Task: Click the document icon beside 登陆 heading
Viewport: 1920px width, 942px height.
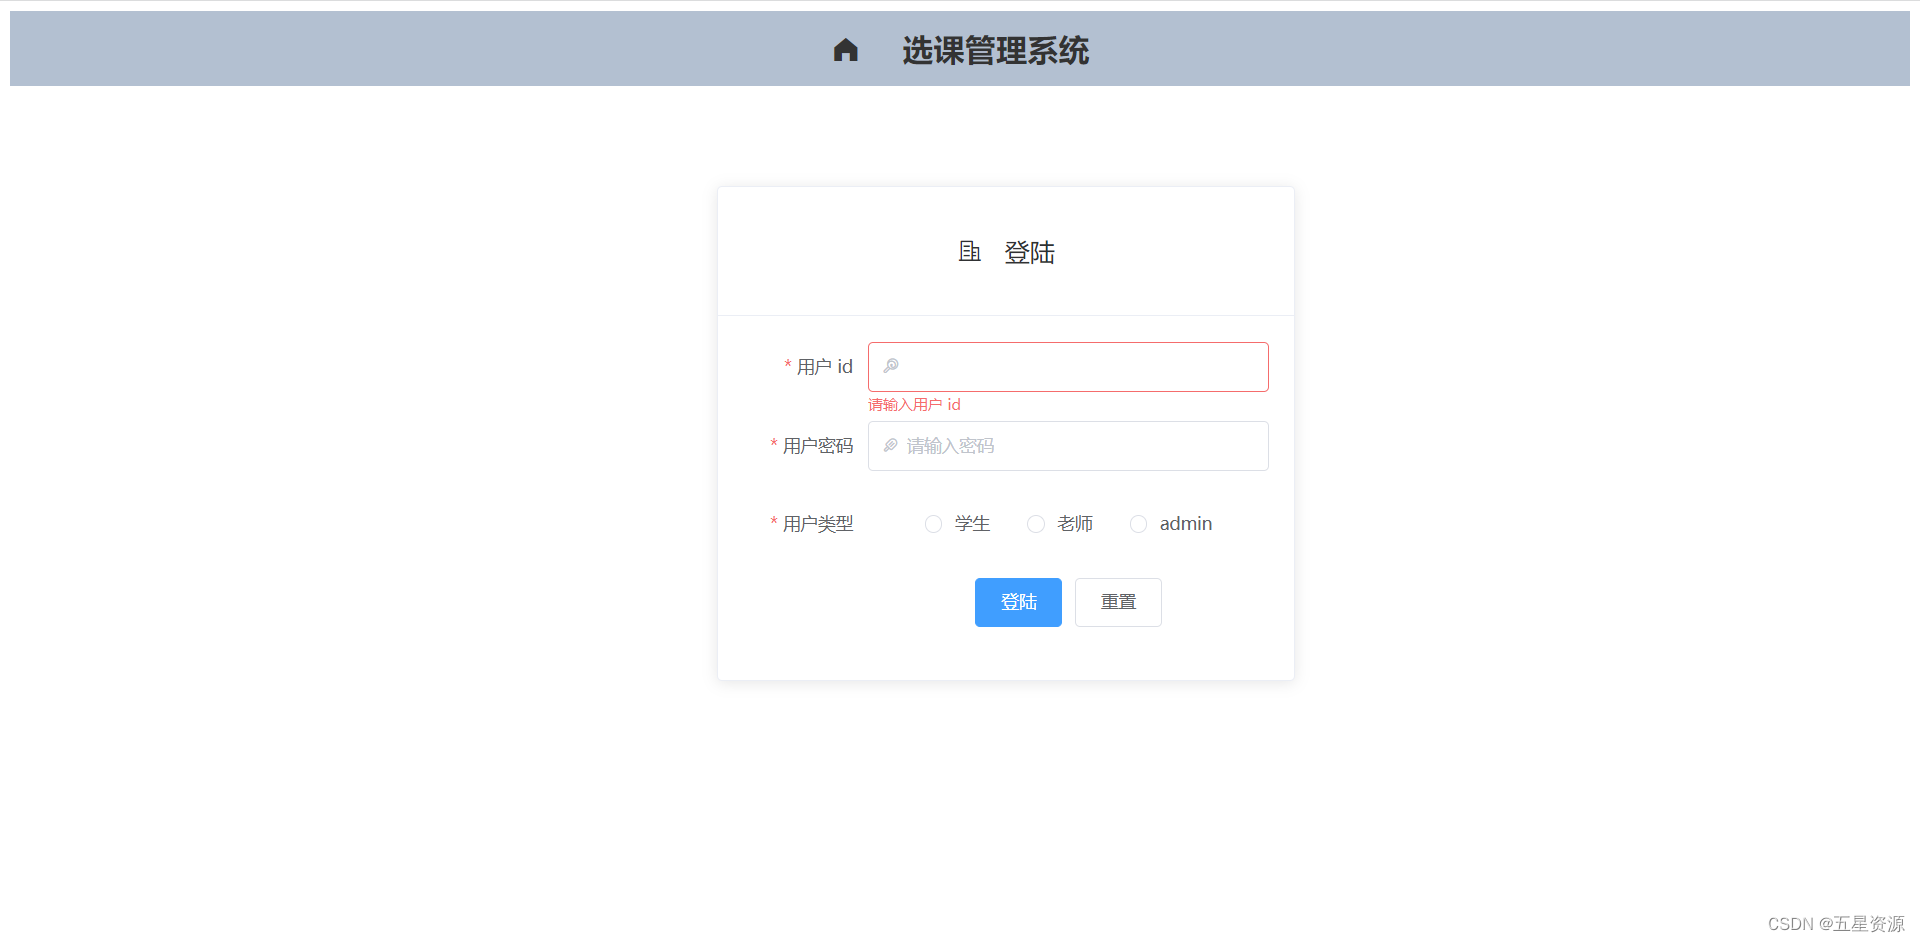Action: tap(969, 252)
